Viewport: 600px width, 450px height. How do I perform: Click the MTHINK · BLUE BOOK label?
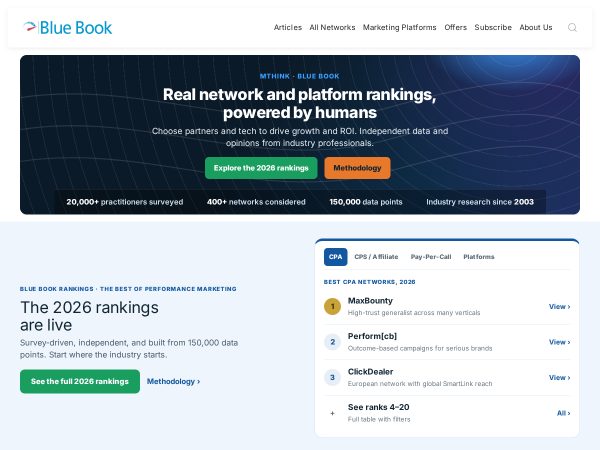[x=300, y=76]
